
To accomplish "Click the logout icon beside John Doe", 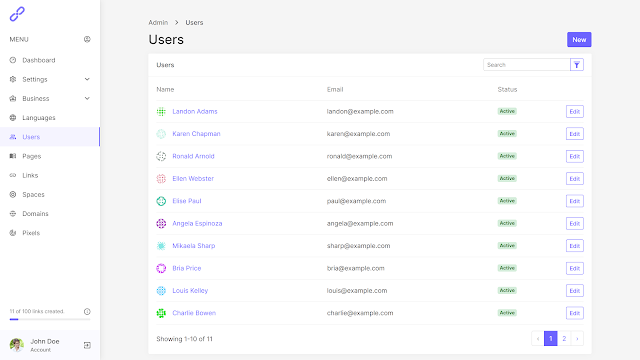I will point(87,345).
